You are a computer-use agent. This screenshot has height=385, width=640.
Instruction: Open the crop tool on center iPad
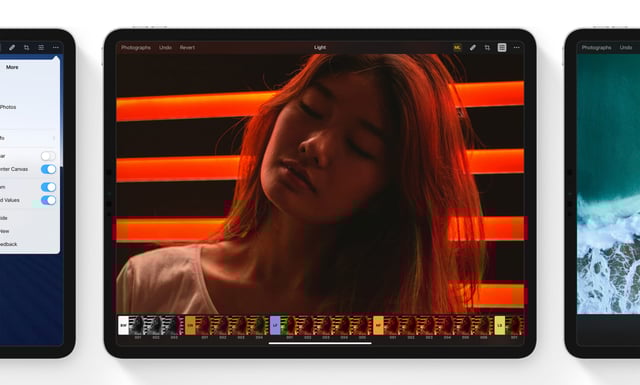pos(487,47)
